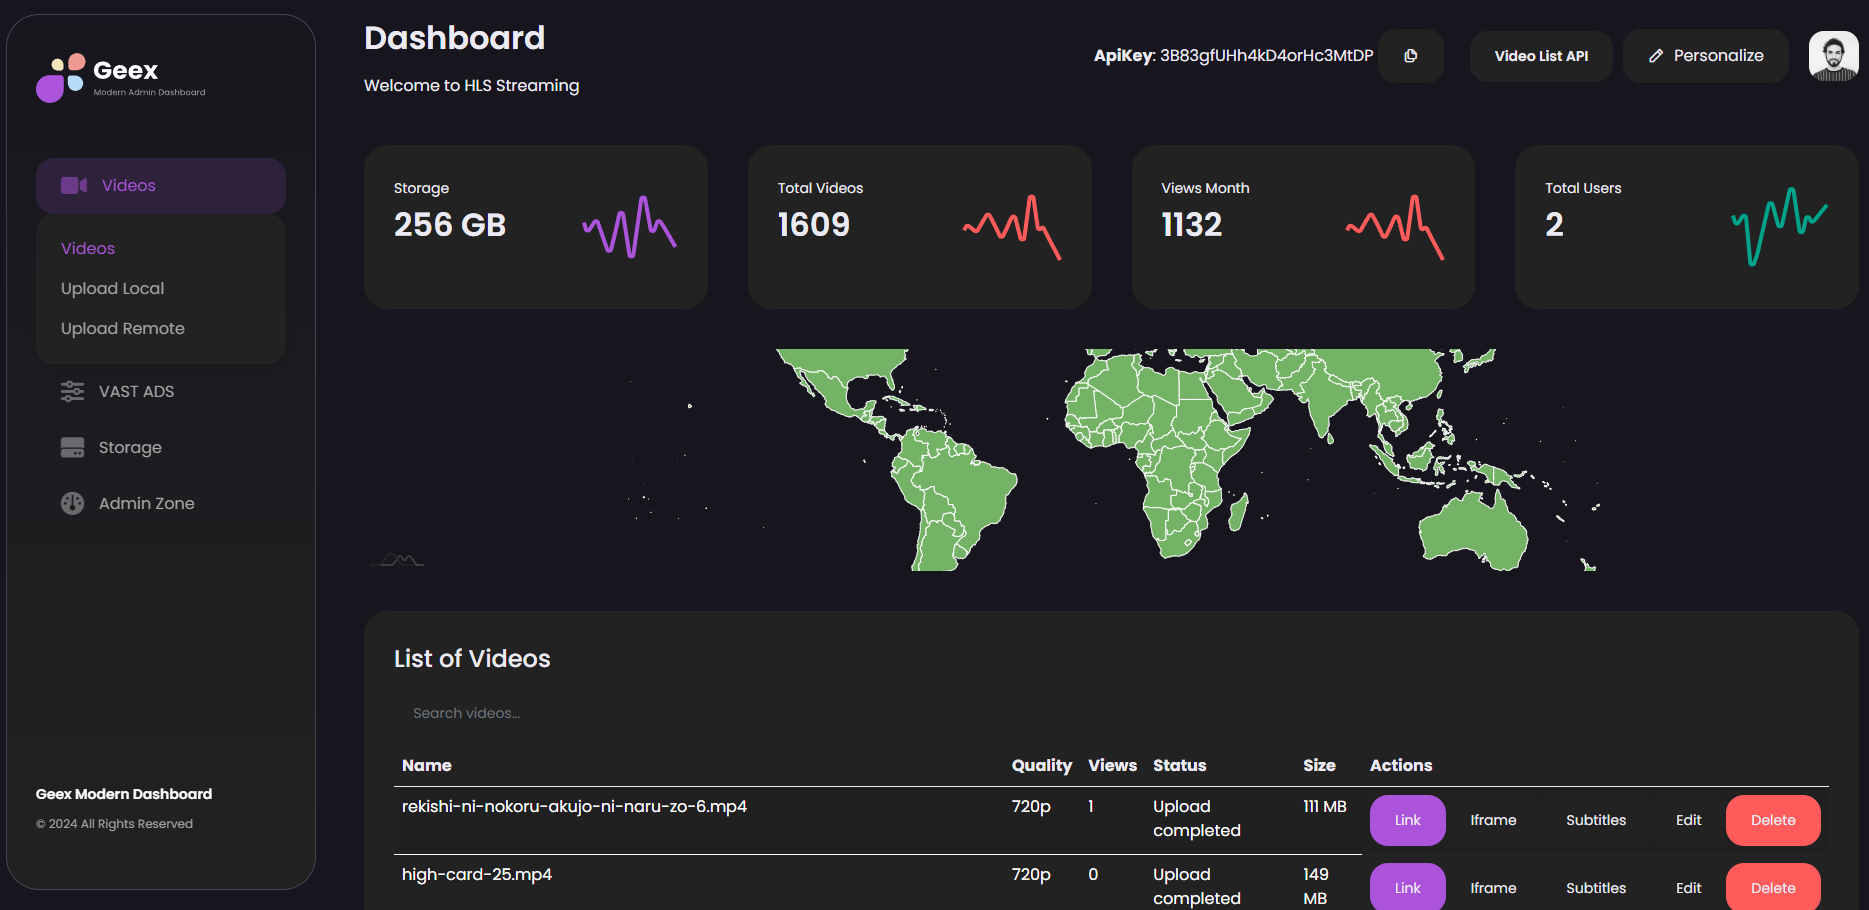Click the Videos camera icon in sidebar

point(74,185)
